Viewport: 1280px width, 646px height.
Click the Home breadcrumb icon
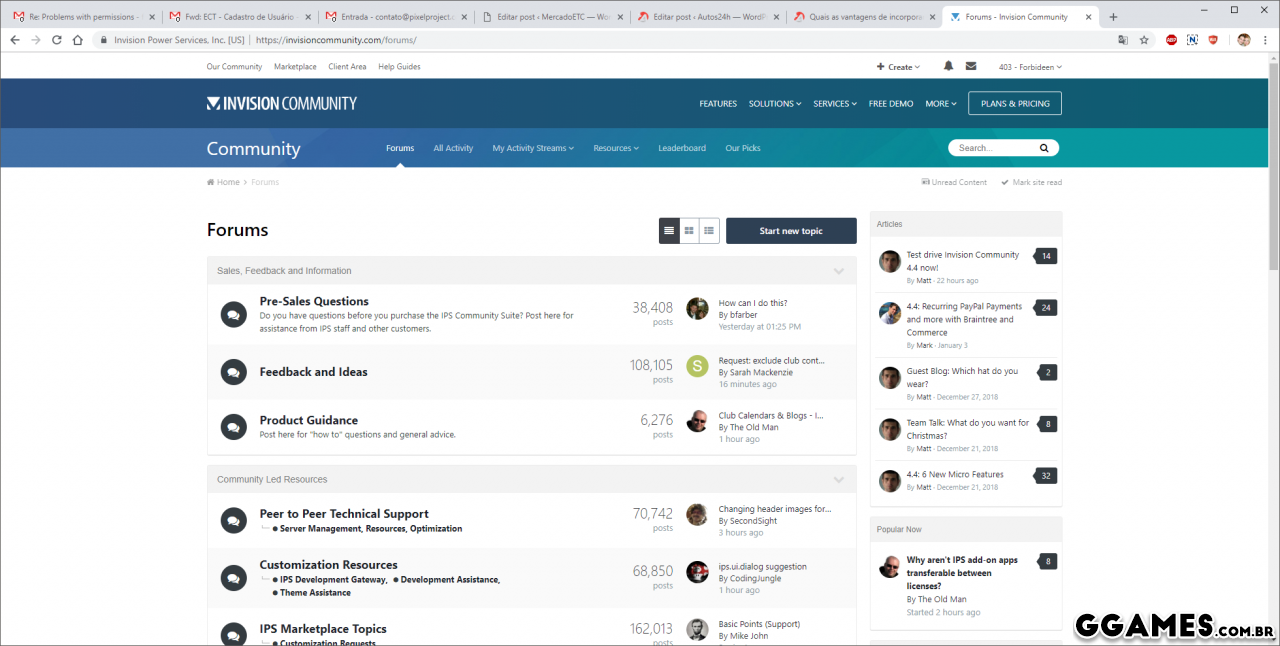(x=211, y=182)
